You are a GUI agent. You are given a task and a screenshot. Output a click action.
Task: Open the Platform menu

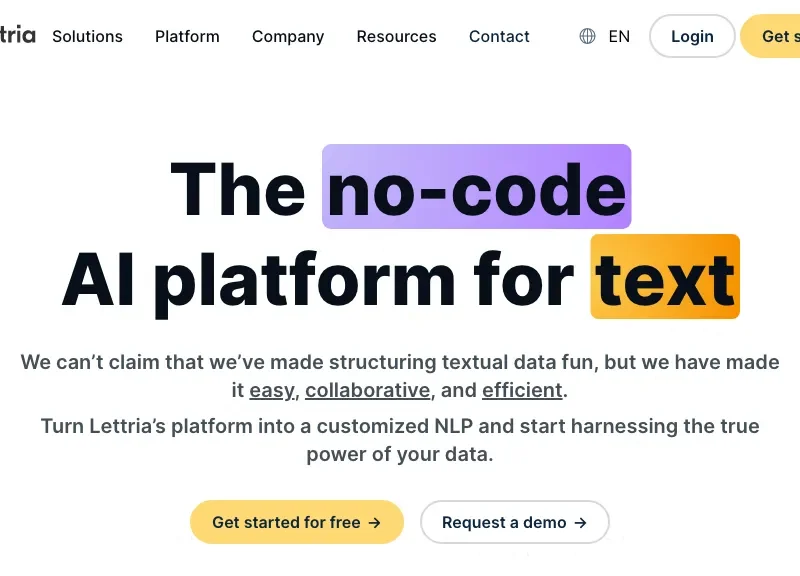click(x=187, y=36)
